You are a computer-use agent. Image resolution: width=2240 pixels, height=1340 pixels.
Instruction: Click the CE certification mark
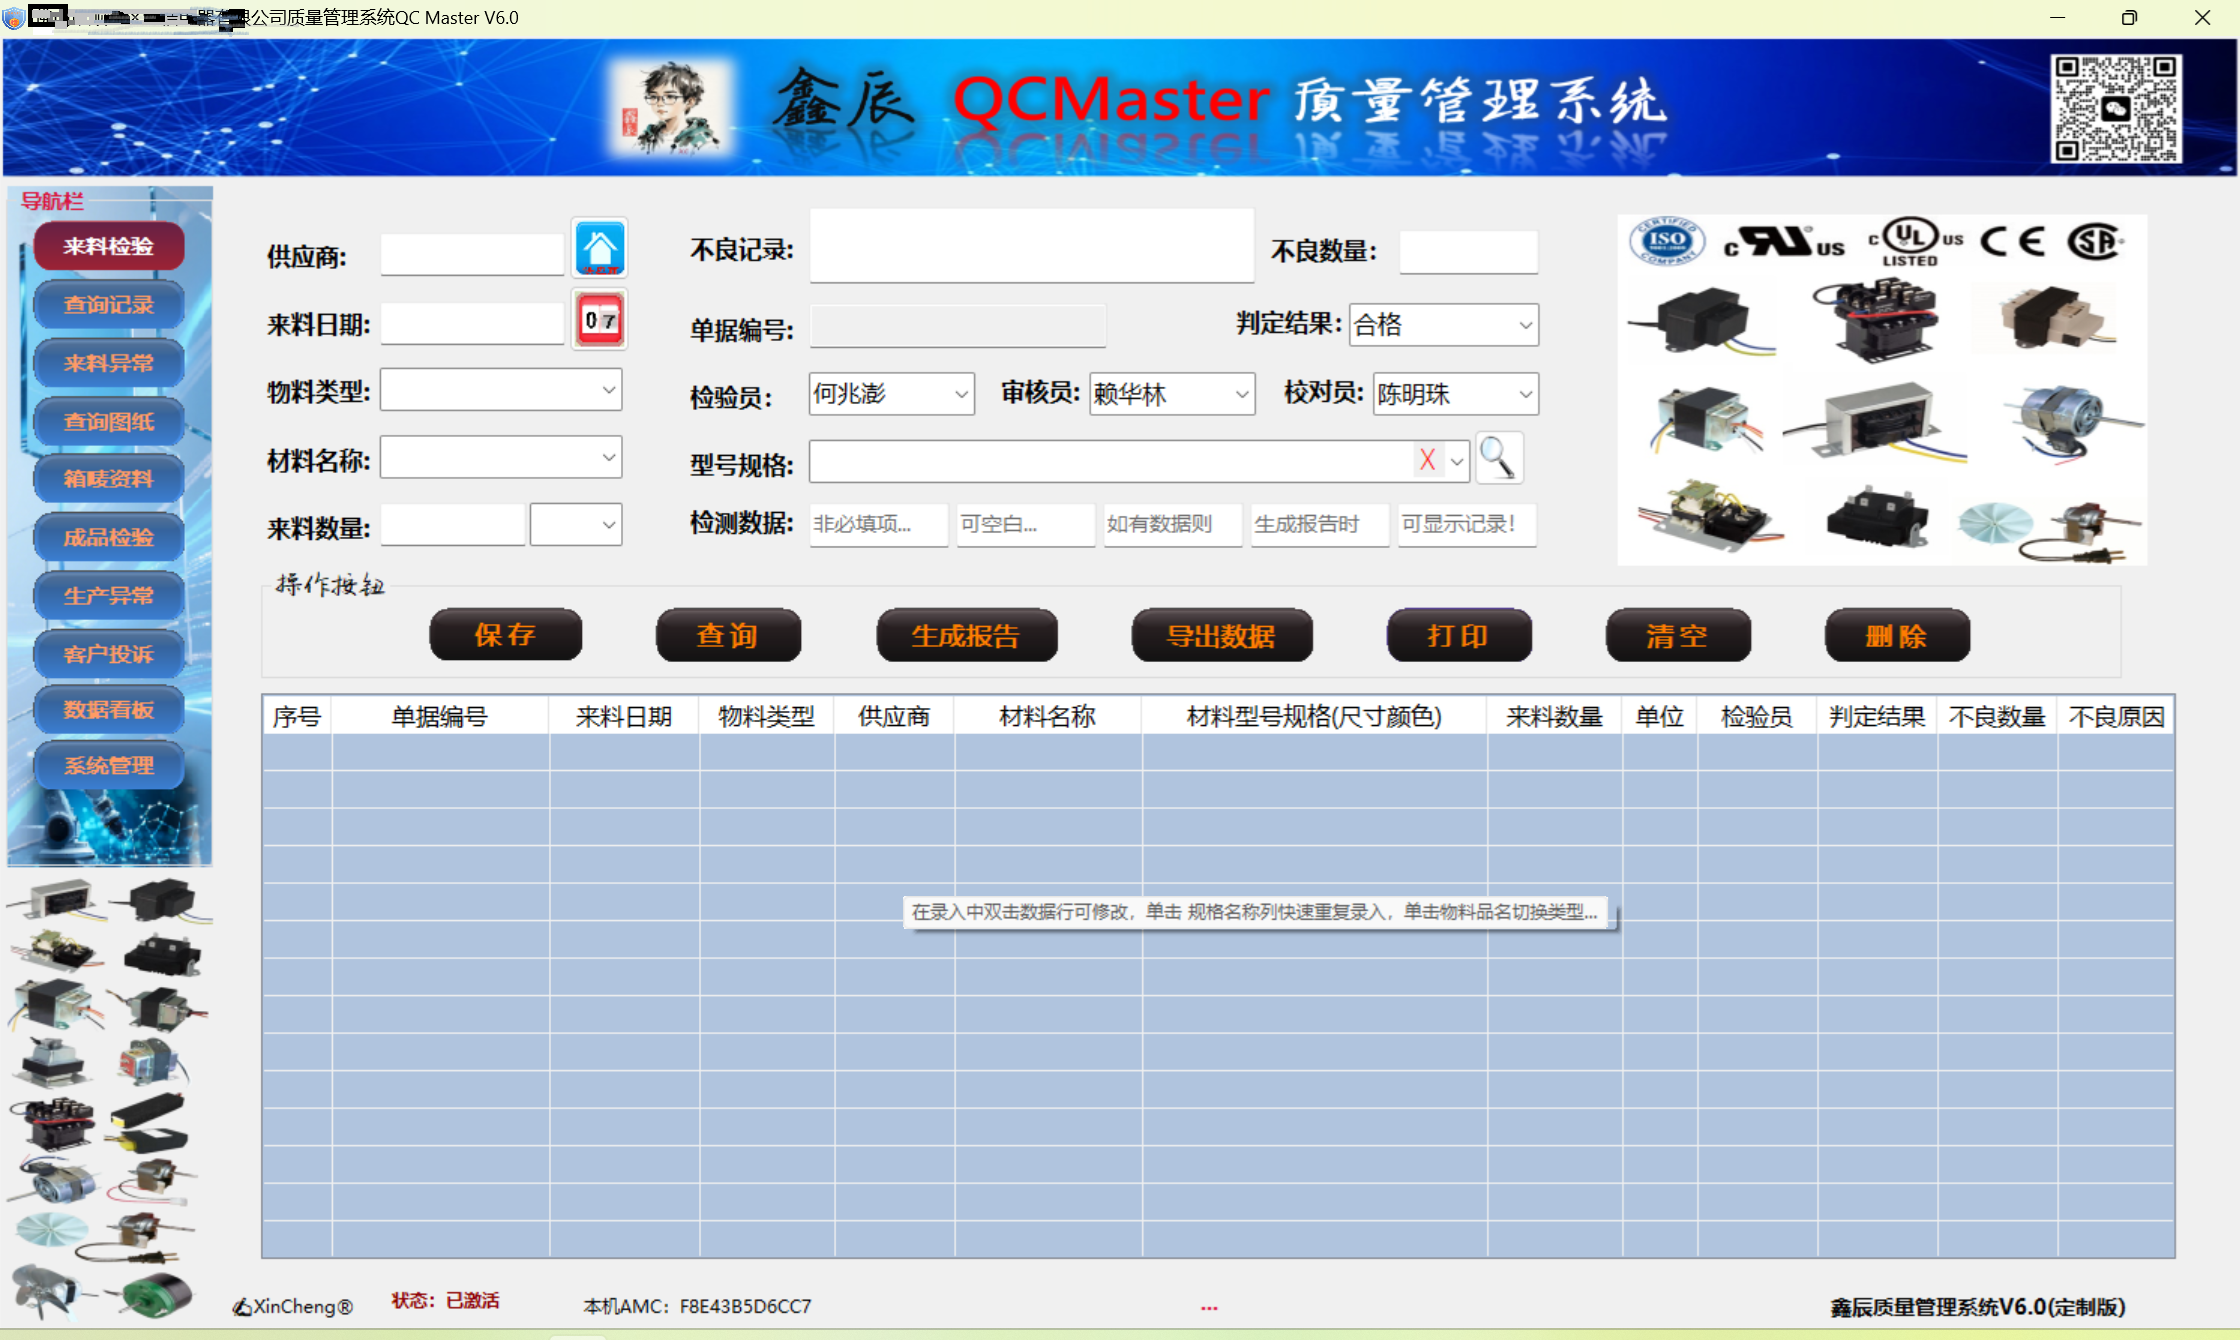2012,241
